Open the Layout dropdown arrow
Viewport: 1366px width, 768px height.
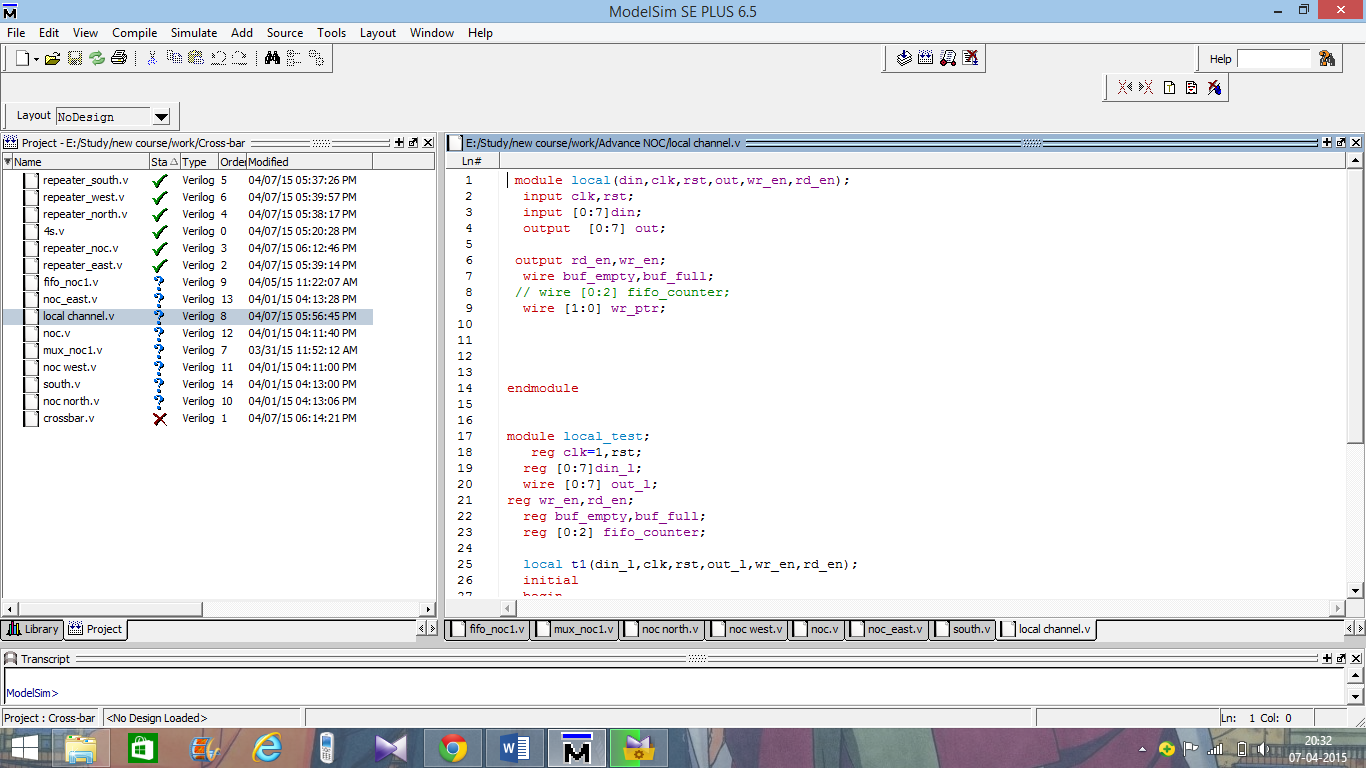[x=161, y=117]
